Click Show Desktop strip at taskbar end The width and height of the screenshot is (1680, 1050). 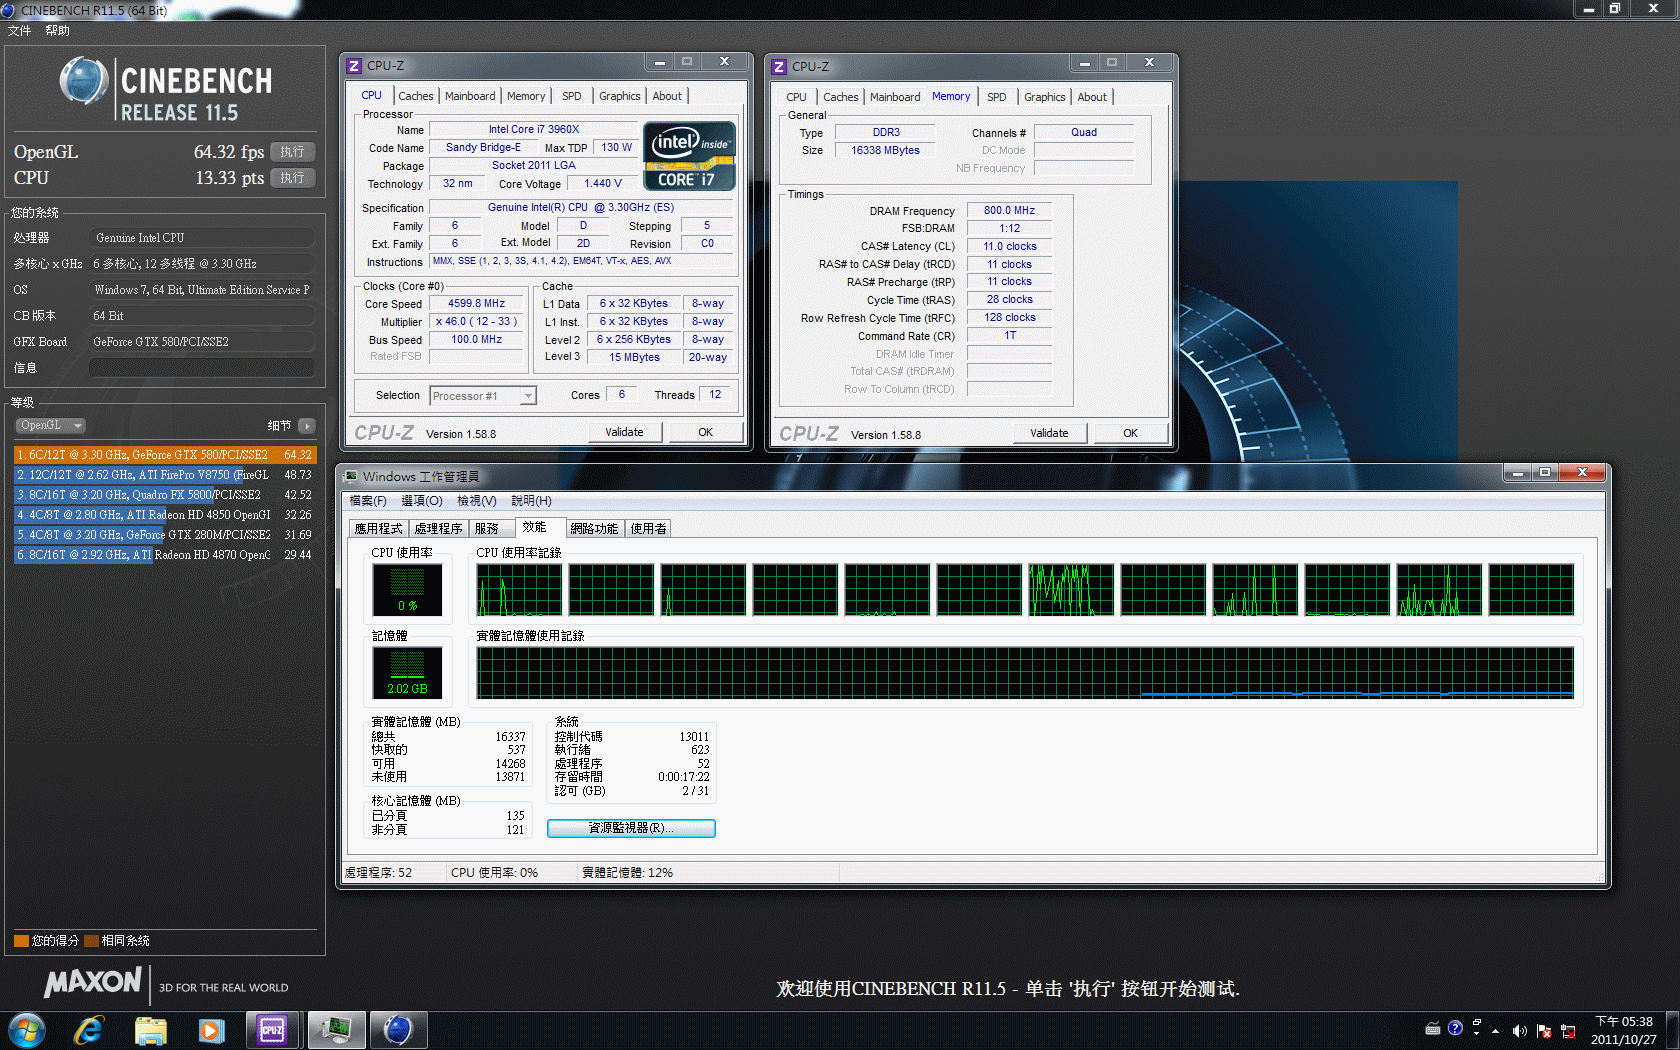[x=1672, y=1030]
